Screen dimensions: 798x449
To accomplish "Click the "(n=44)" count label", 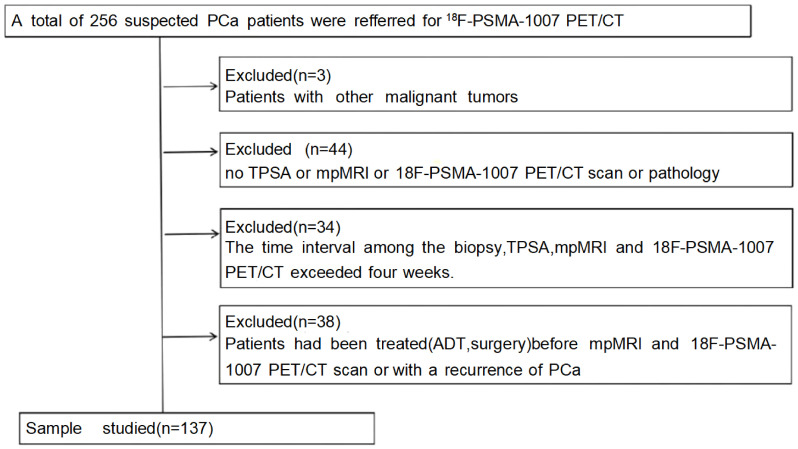I will pyautogui.click(x=329, y=149).
